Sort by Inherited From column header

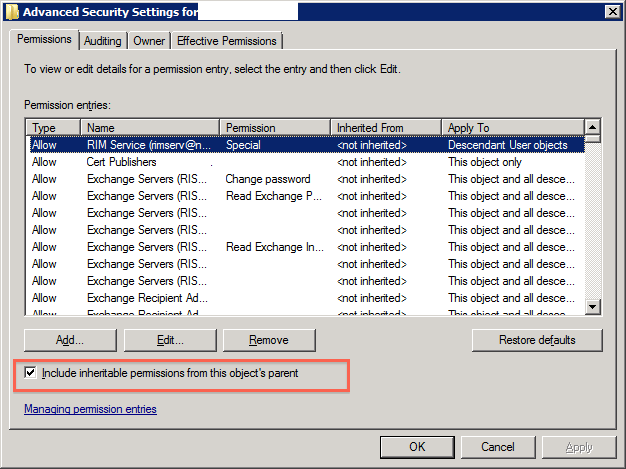[x=385, y=128]
